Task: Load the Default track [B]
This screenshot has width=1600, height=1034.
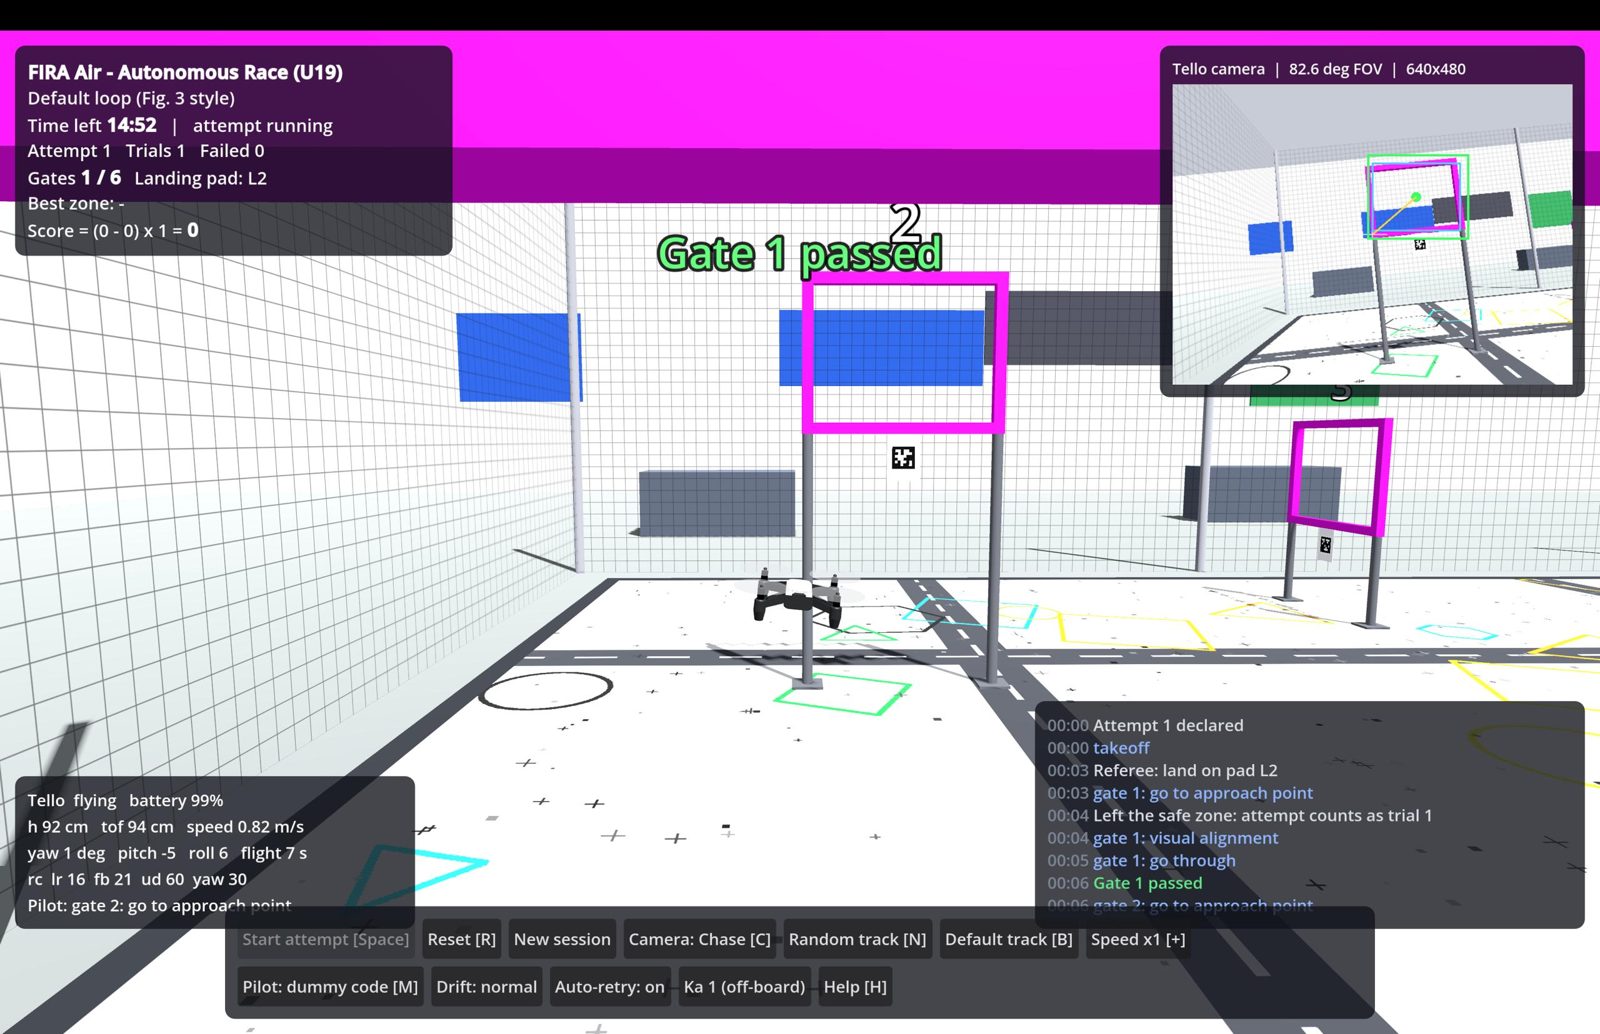Action: (1008, 939)
